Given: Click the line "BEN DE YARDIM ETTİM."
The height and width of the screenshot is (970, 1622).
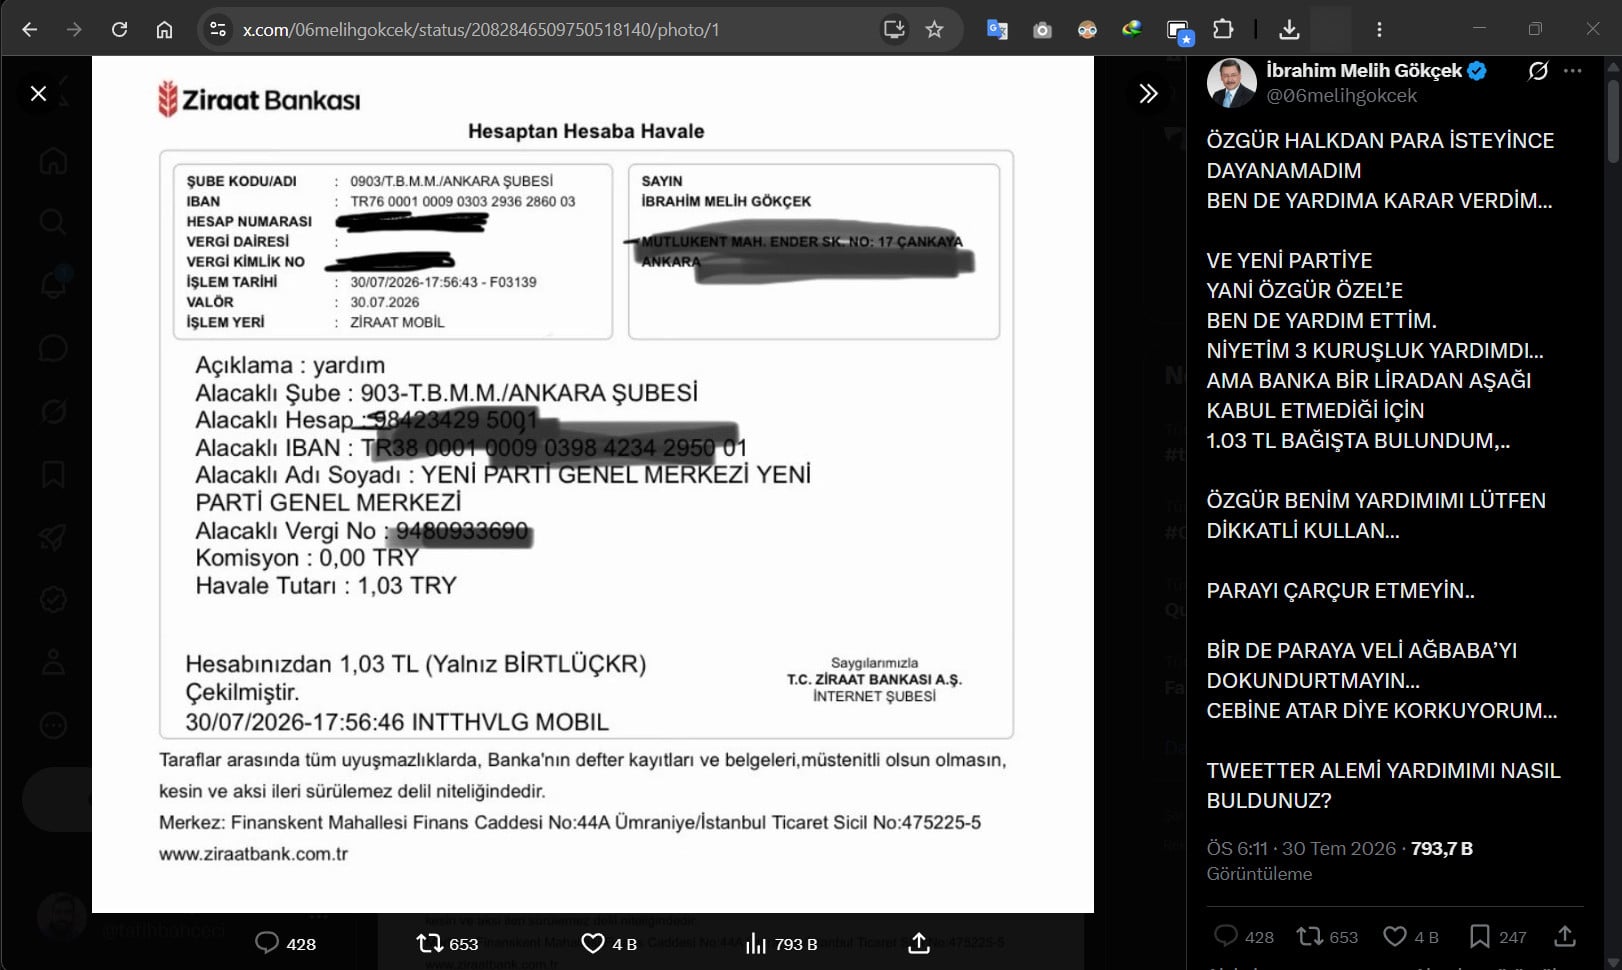Looking at the screenshot, I should click(1321, 320).
